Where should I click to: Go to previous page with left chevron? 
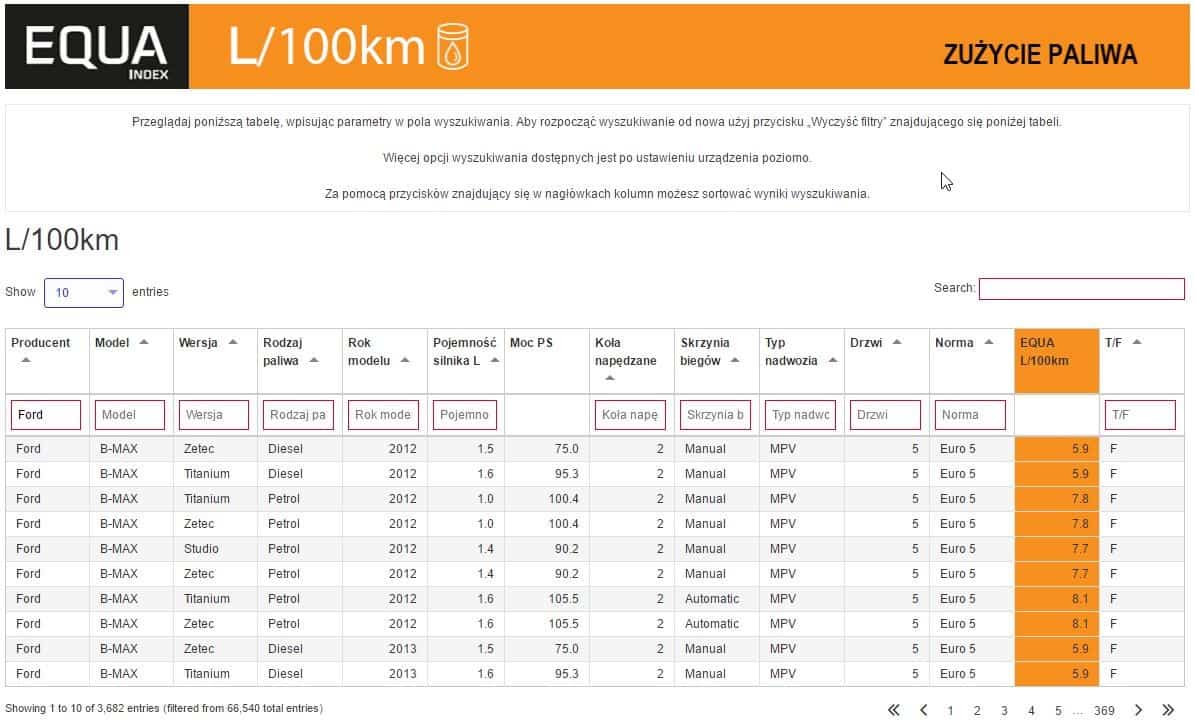pos(924,710)
